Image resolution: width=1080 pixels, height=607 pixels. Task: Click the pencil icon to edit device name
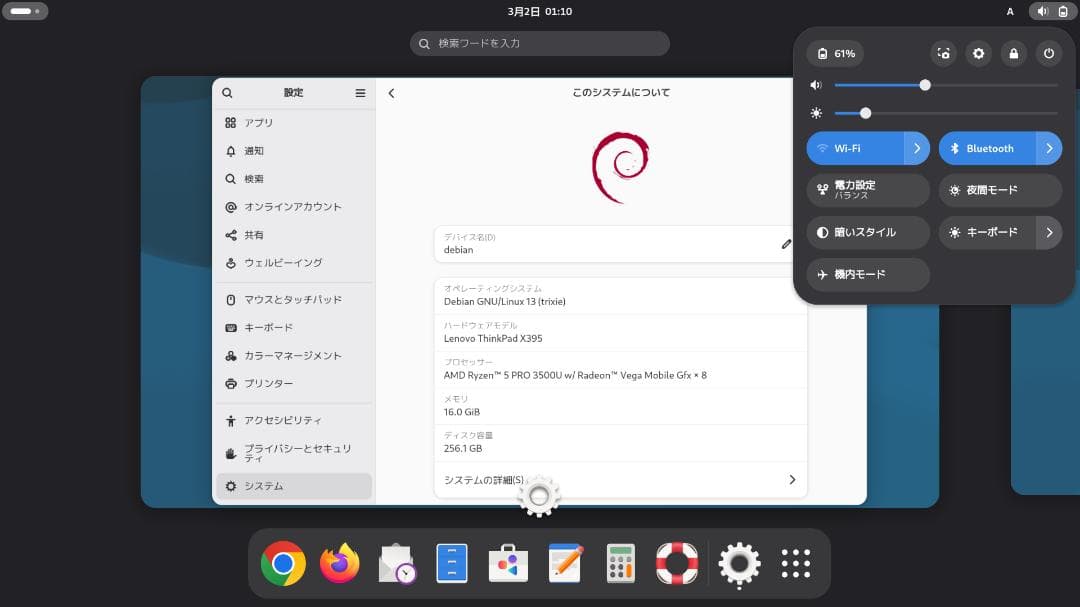point(786,243)
